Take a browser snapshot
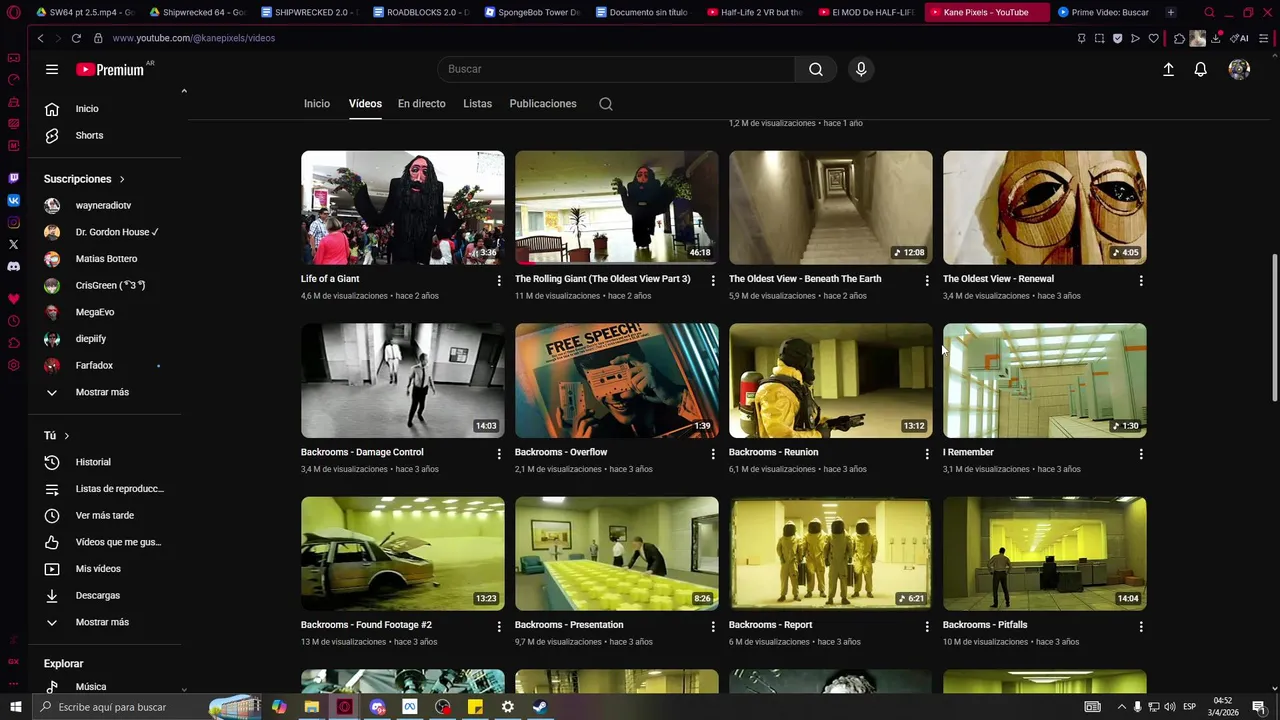 [x=1099, y=38]
